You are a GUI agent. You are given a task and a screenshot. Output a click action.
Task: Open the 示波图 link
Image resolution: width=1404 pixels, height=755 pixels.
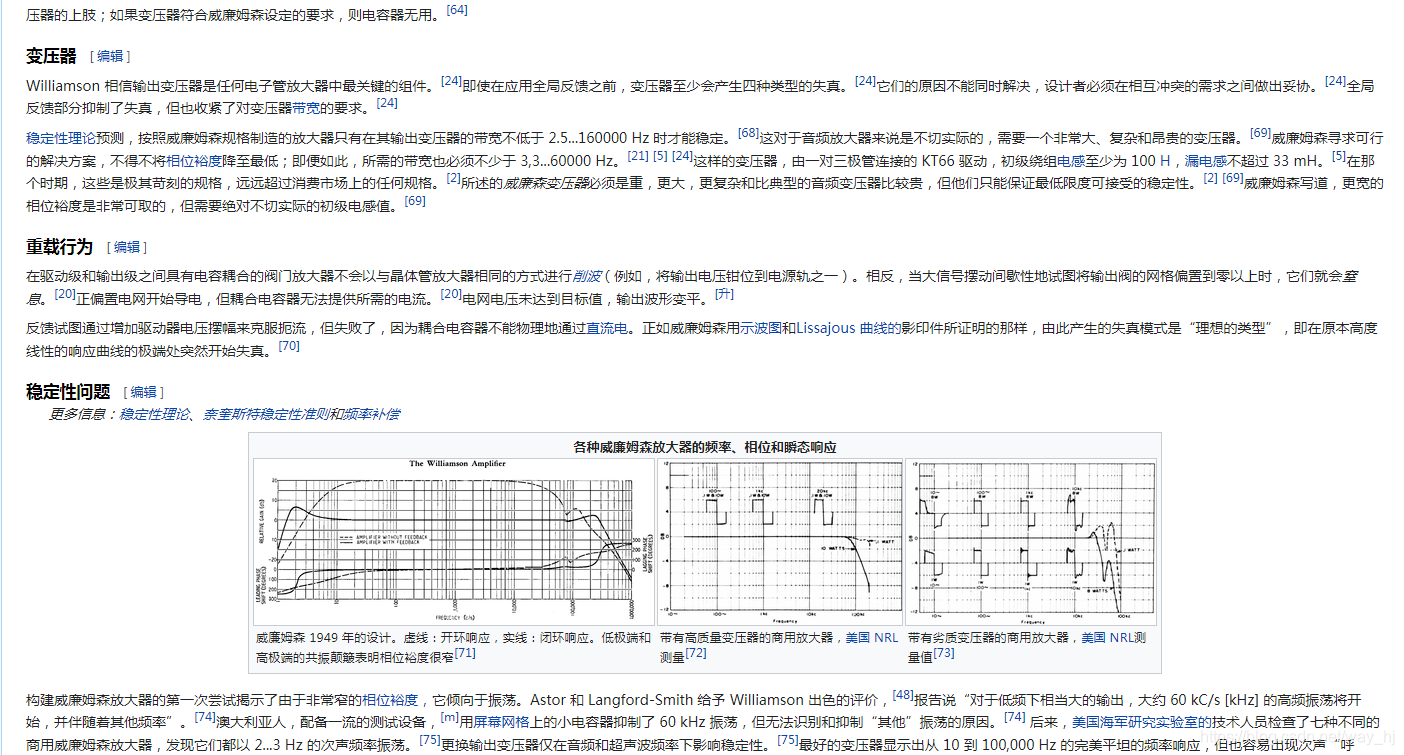point(761,328)
